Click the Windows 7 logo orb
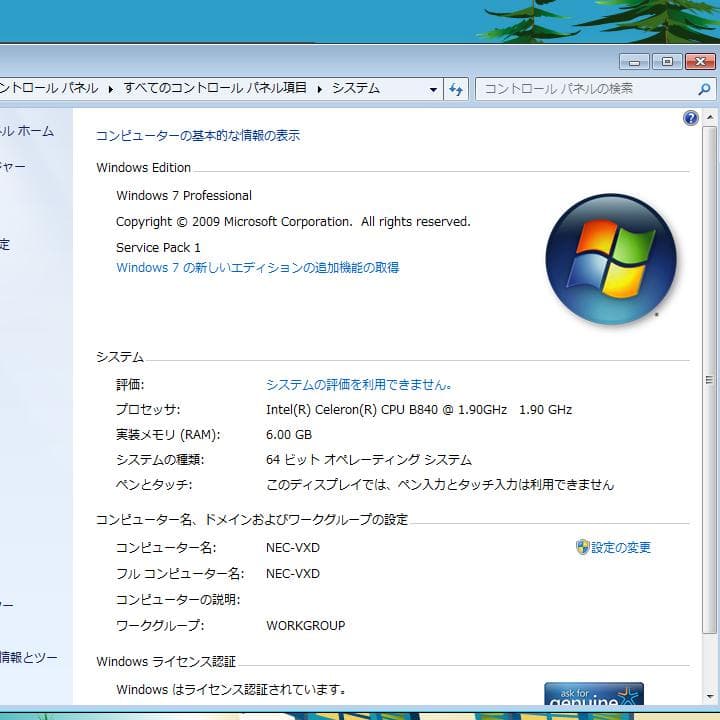 coord(611,259)
